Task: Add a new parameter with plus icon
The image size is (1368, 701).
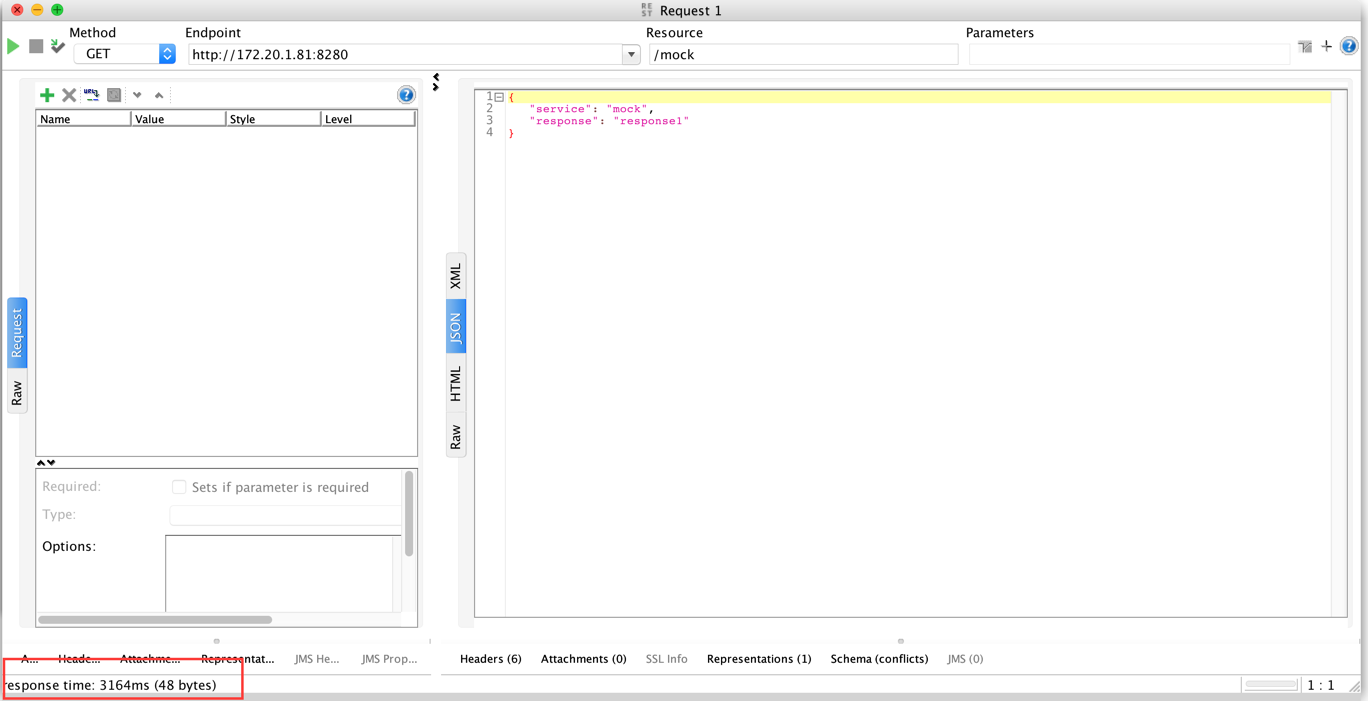Action: (47, 95)
